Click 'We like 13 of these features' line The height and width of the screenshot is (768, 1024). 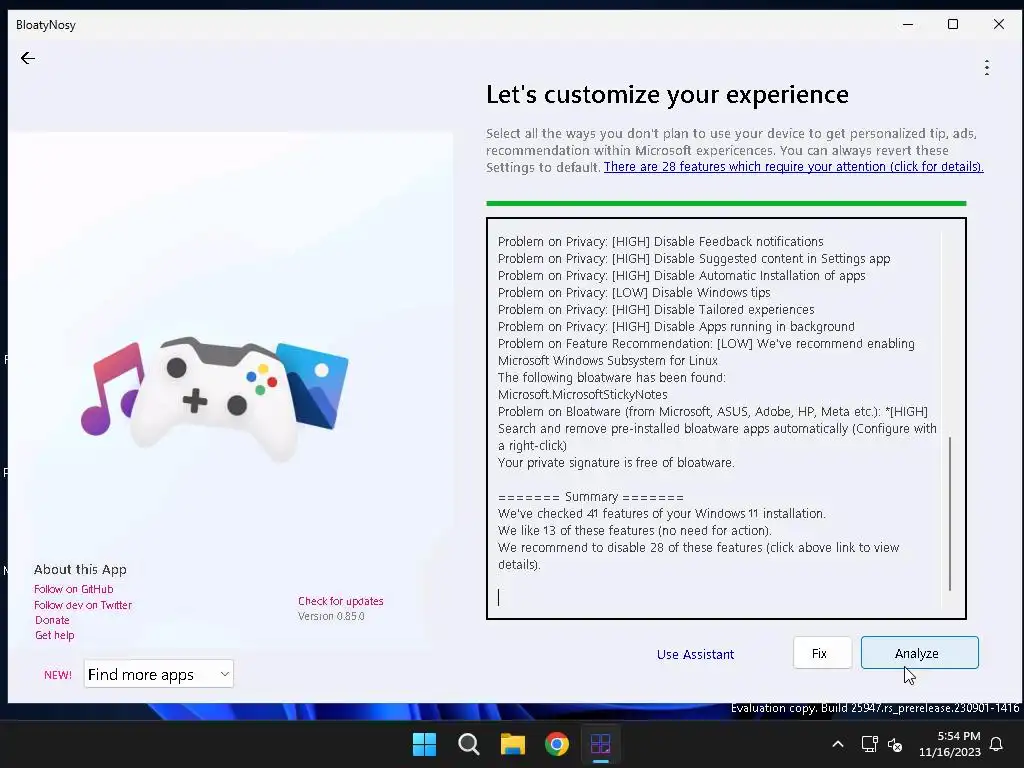point(634,530)
